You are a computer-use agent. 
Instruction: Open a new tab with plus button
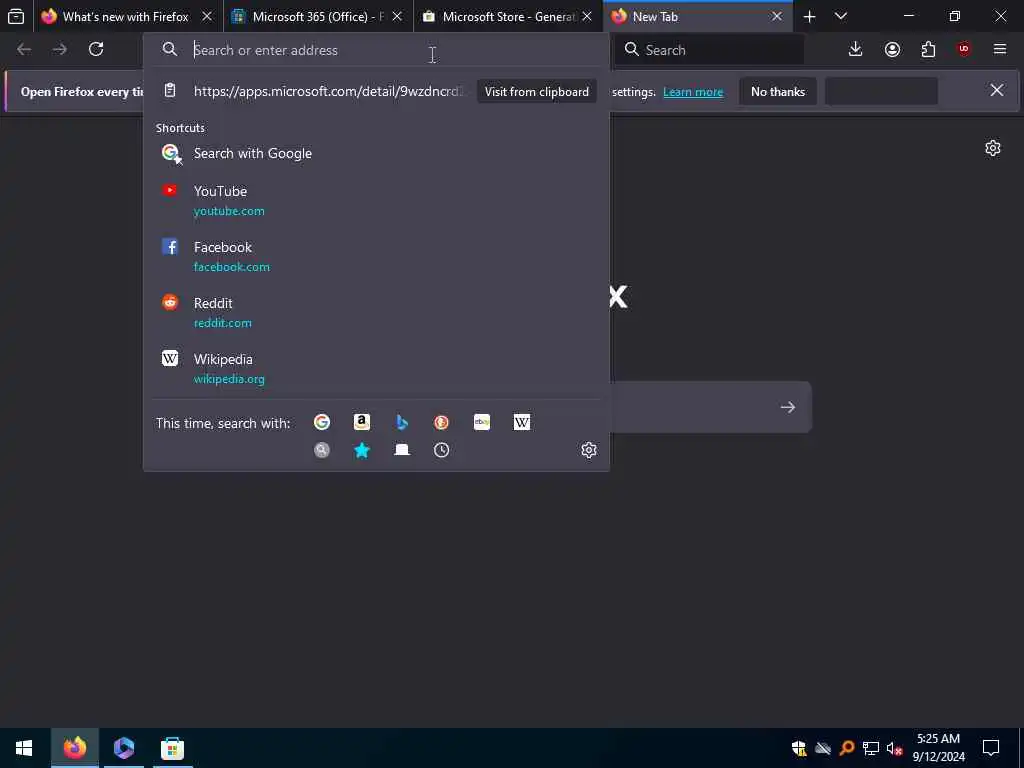(x=809, y=16)
